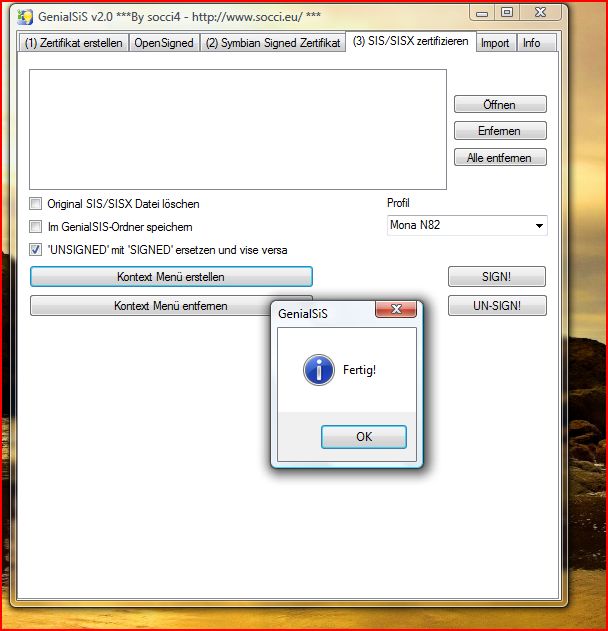The image size is (608, 631).
Task: Maximize the GenialSiS main window
Action: tap(507, 13)
